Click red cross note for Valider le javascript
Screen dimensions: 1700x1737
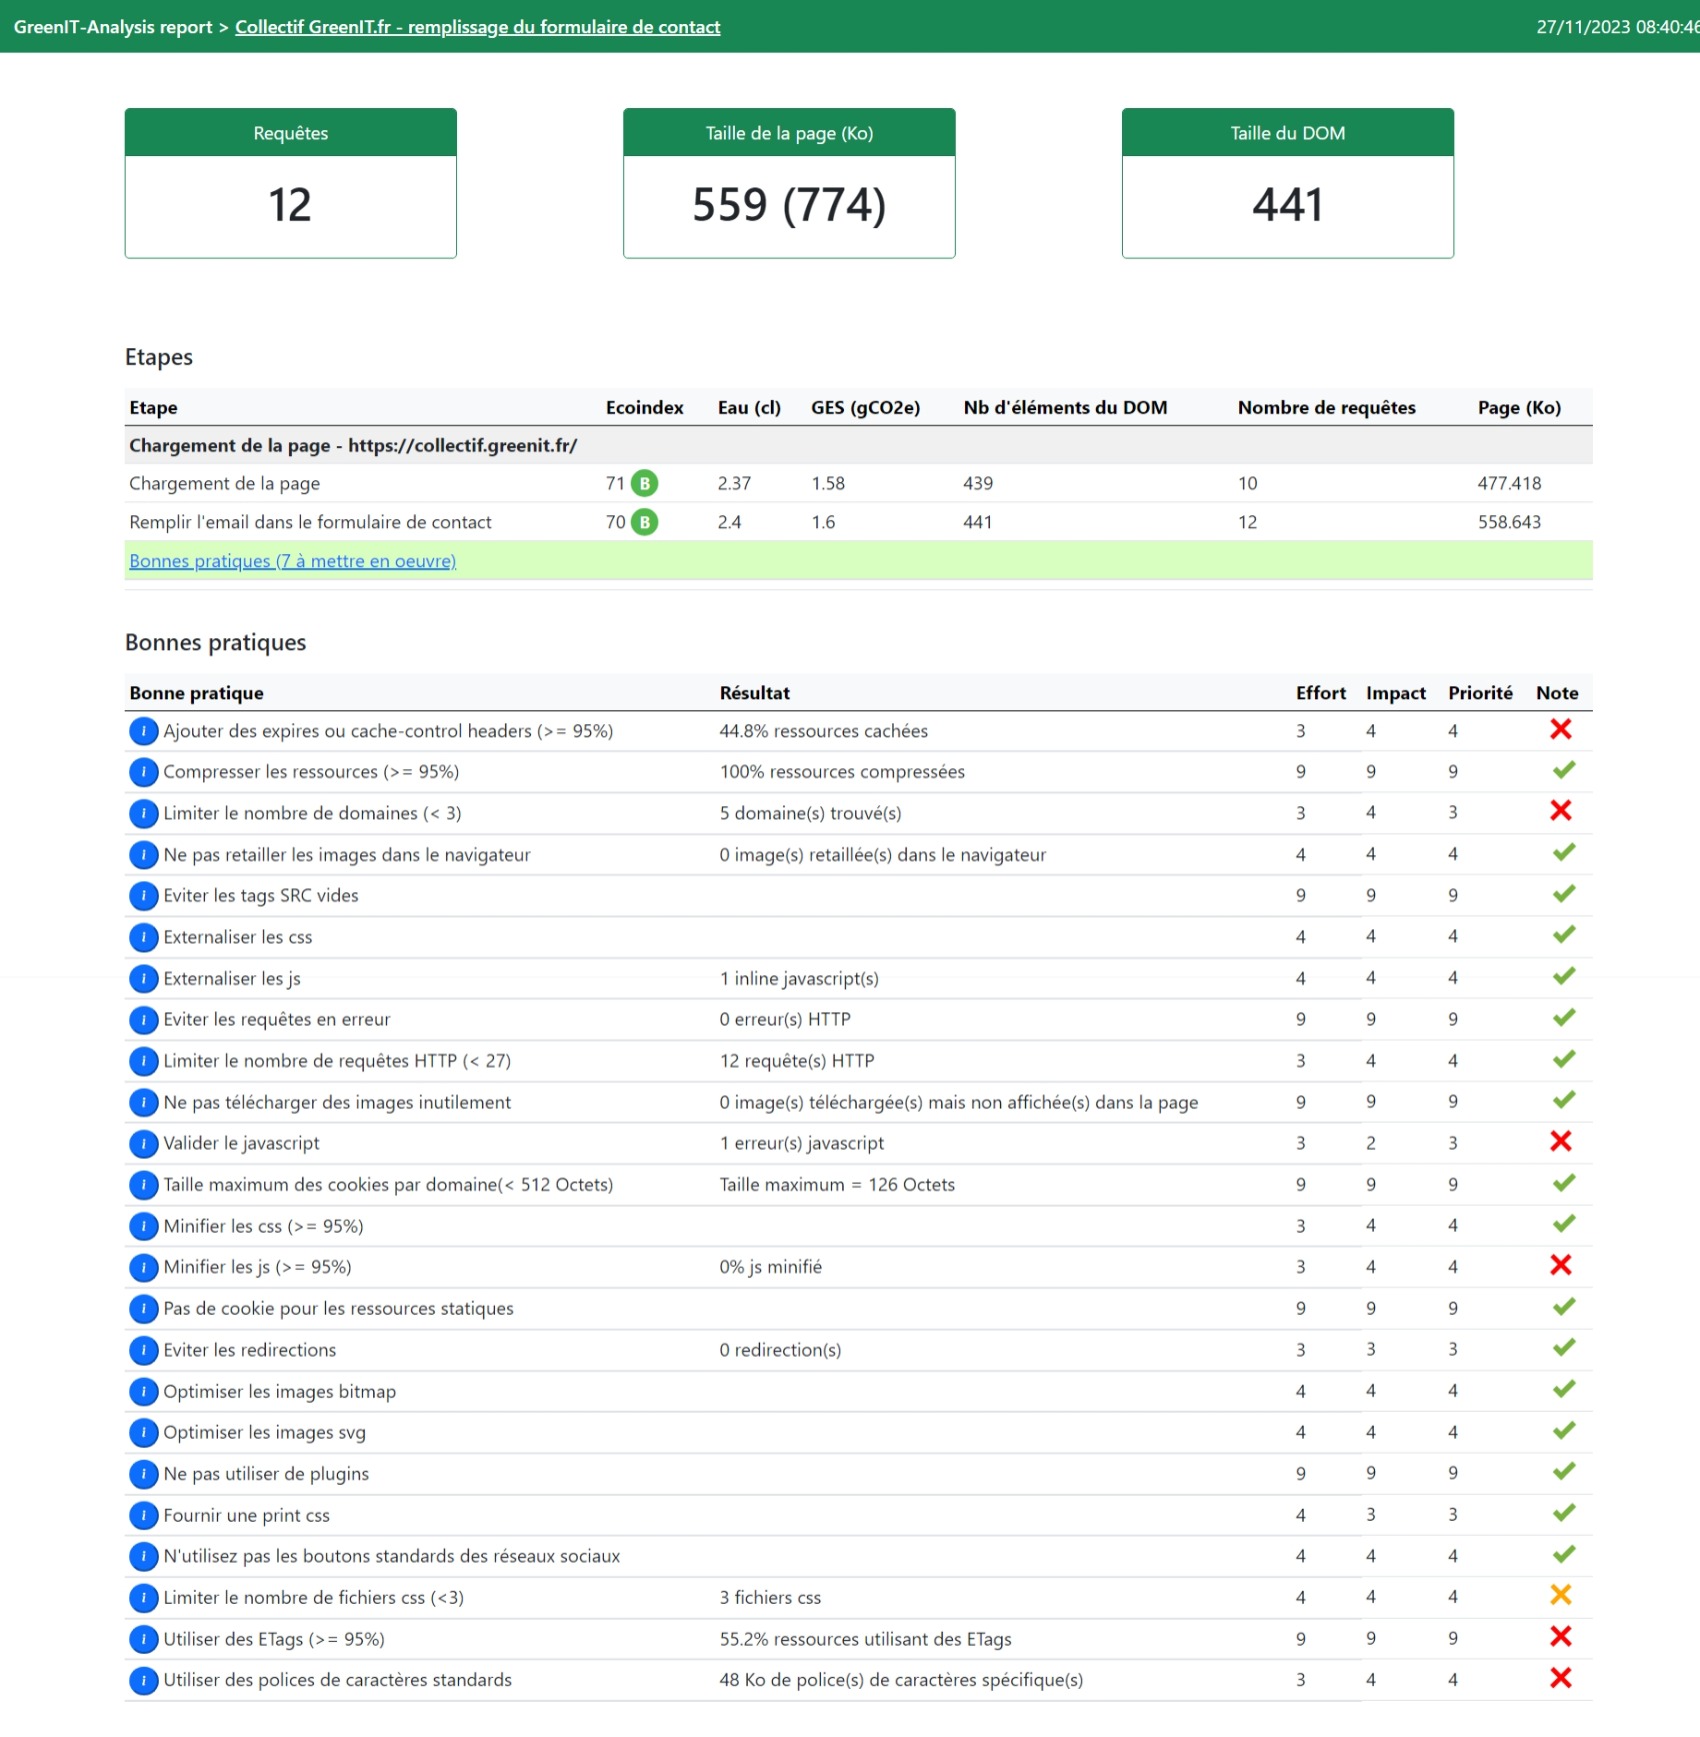click(x=1561, y=1141)
